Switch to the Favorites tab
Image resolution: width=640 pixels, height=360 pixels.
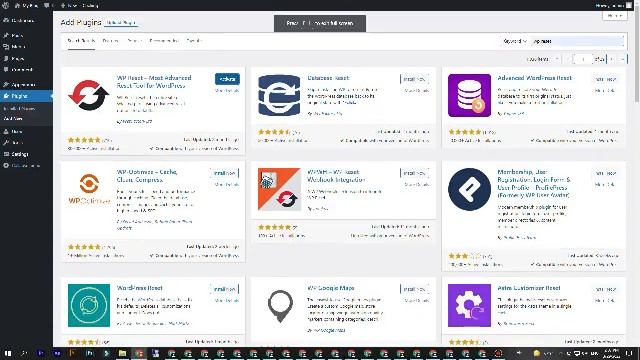tap(194, 41)
